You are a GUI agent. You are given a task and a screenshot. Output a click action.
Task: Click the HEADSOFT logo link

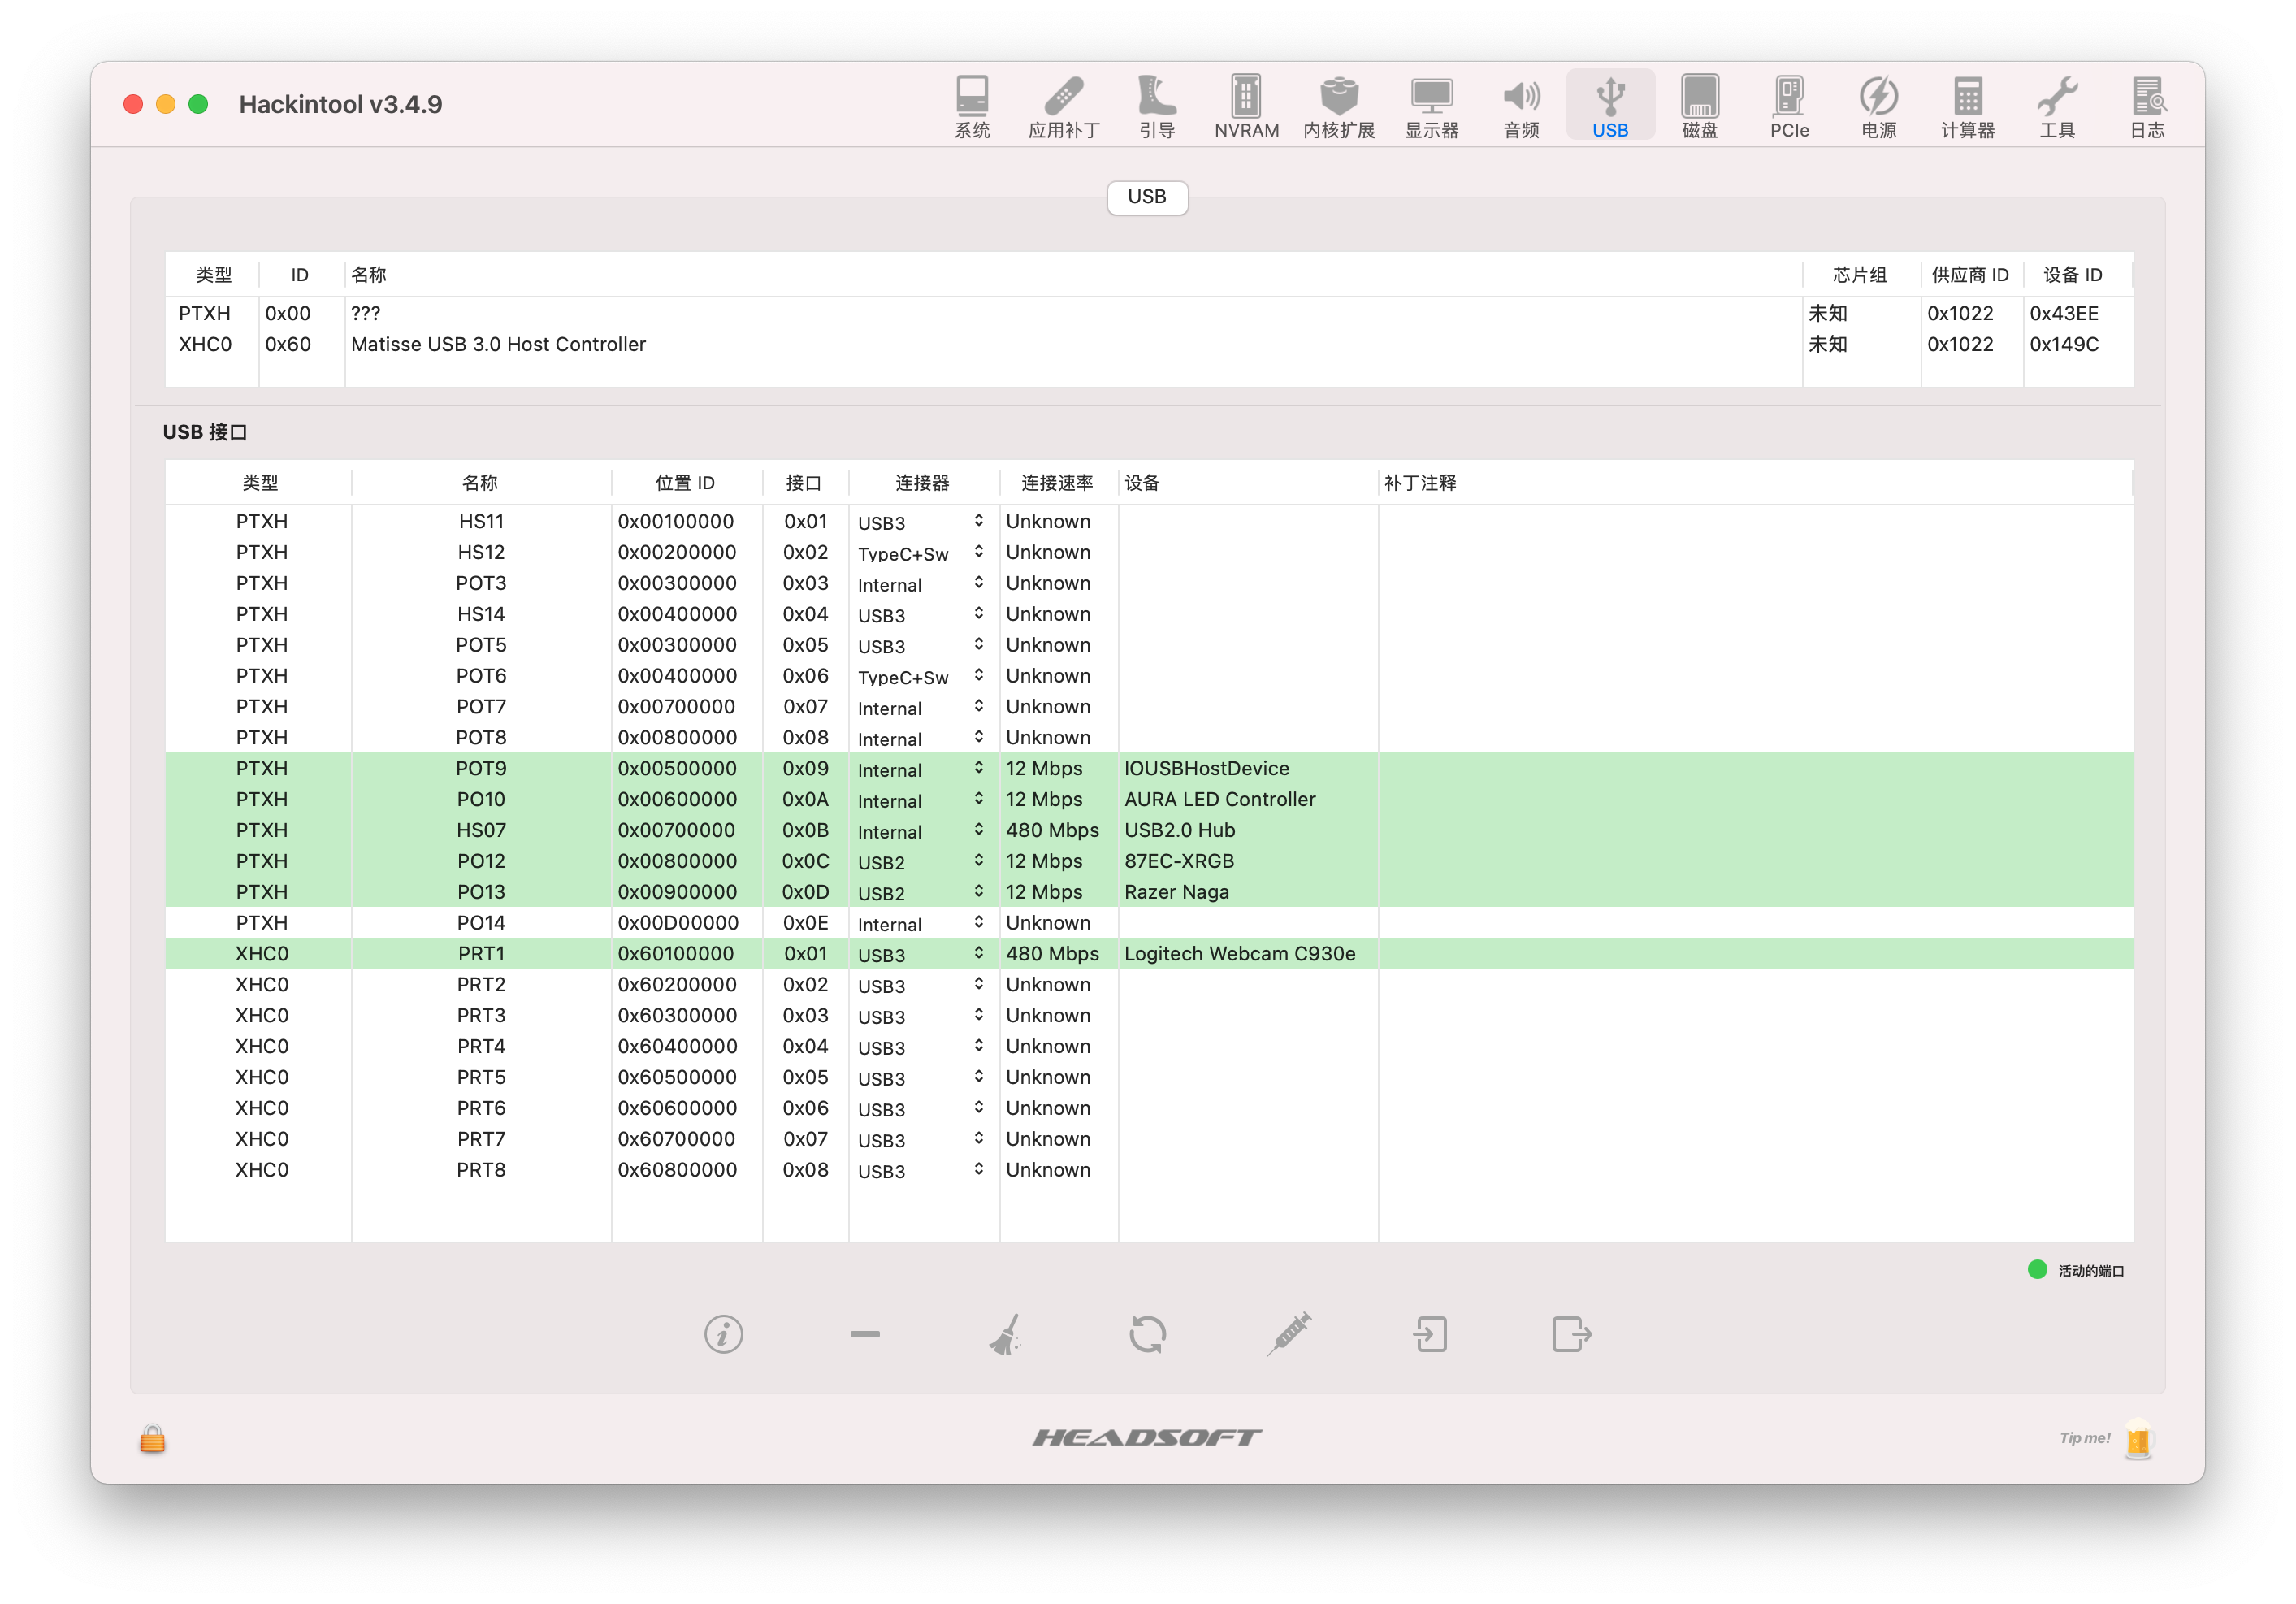tap(1147, 1438)
